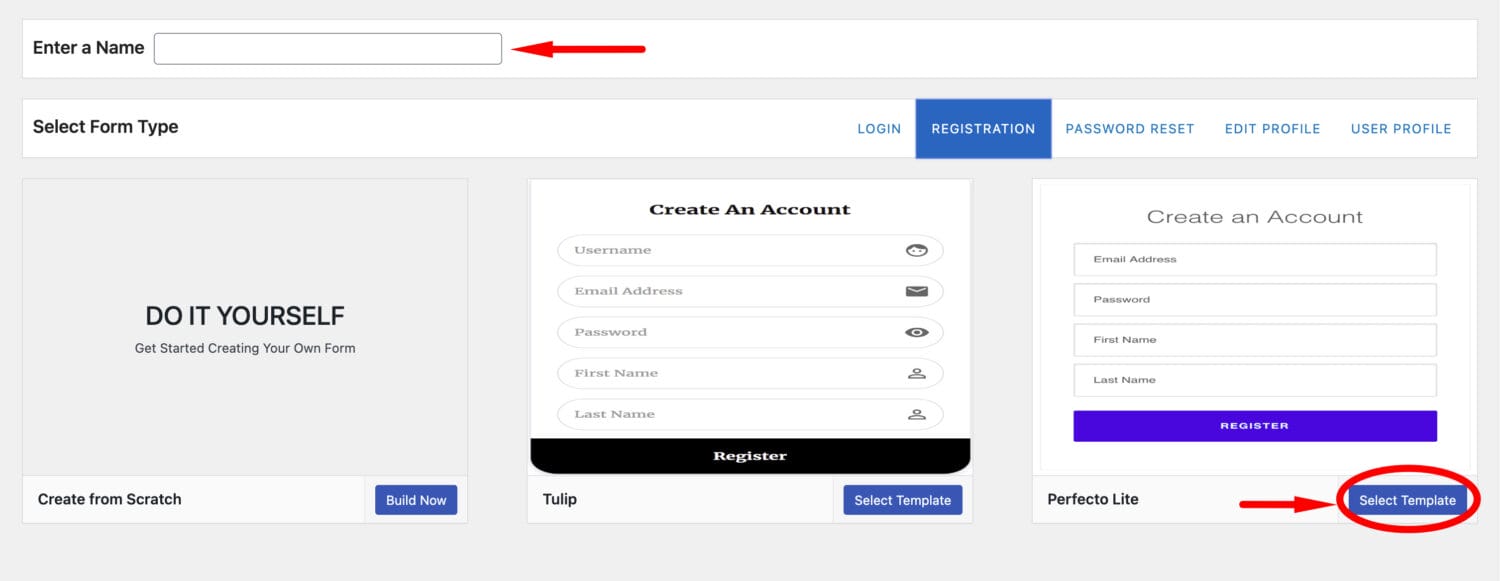Click the person icon in Tulip First Name field
The image size is (1500, 581).
[916, 373]
